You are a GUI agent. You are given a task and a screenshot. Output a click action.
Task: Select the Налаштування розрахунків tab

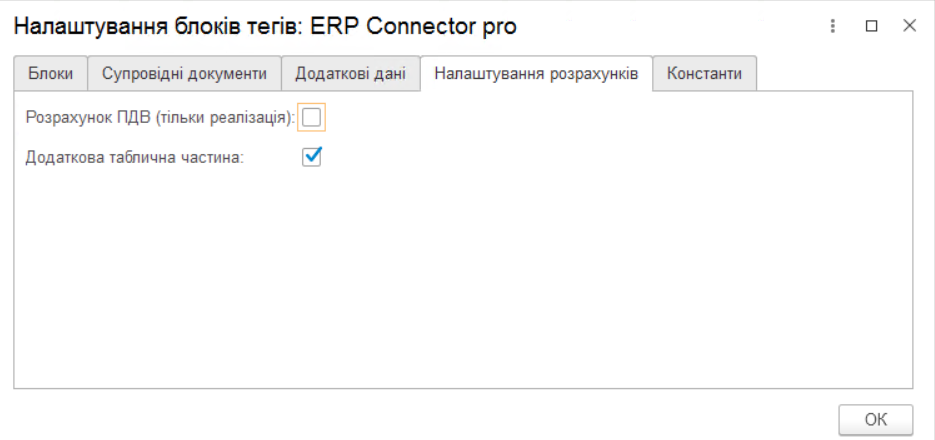(x=536, y=74)
